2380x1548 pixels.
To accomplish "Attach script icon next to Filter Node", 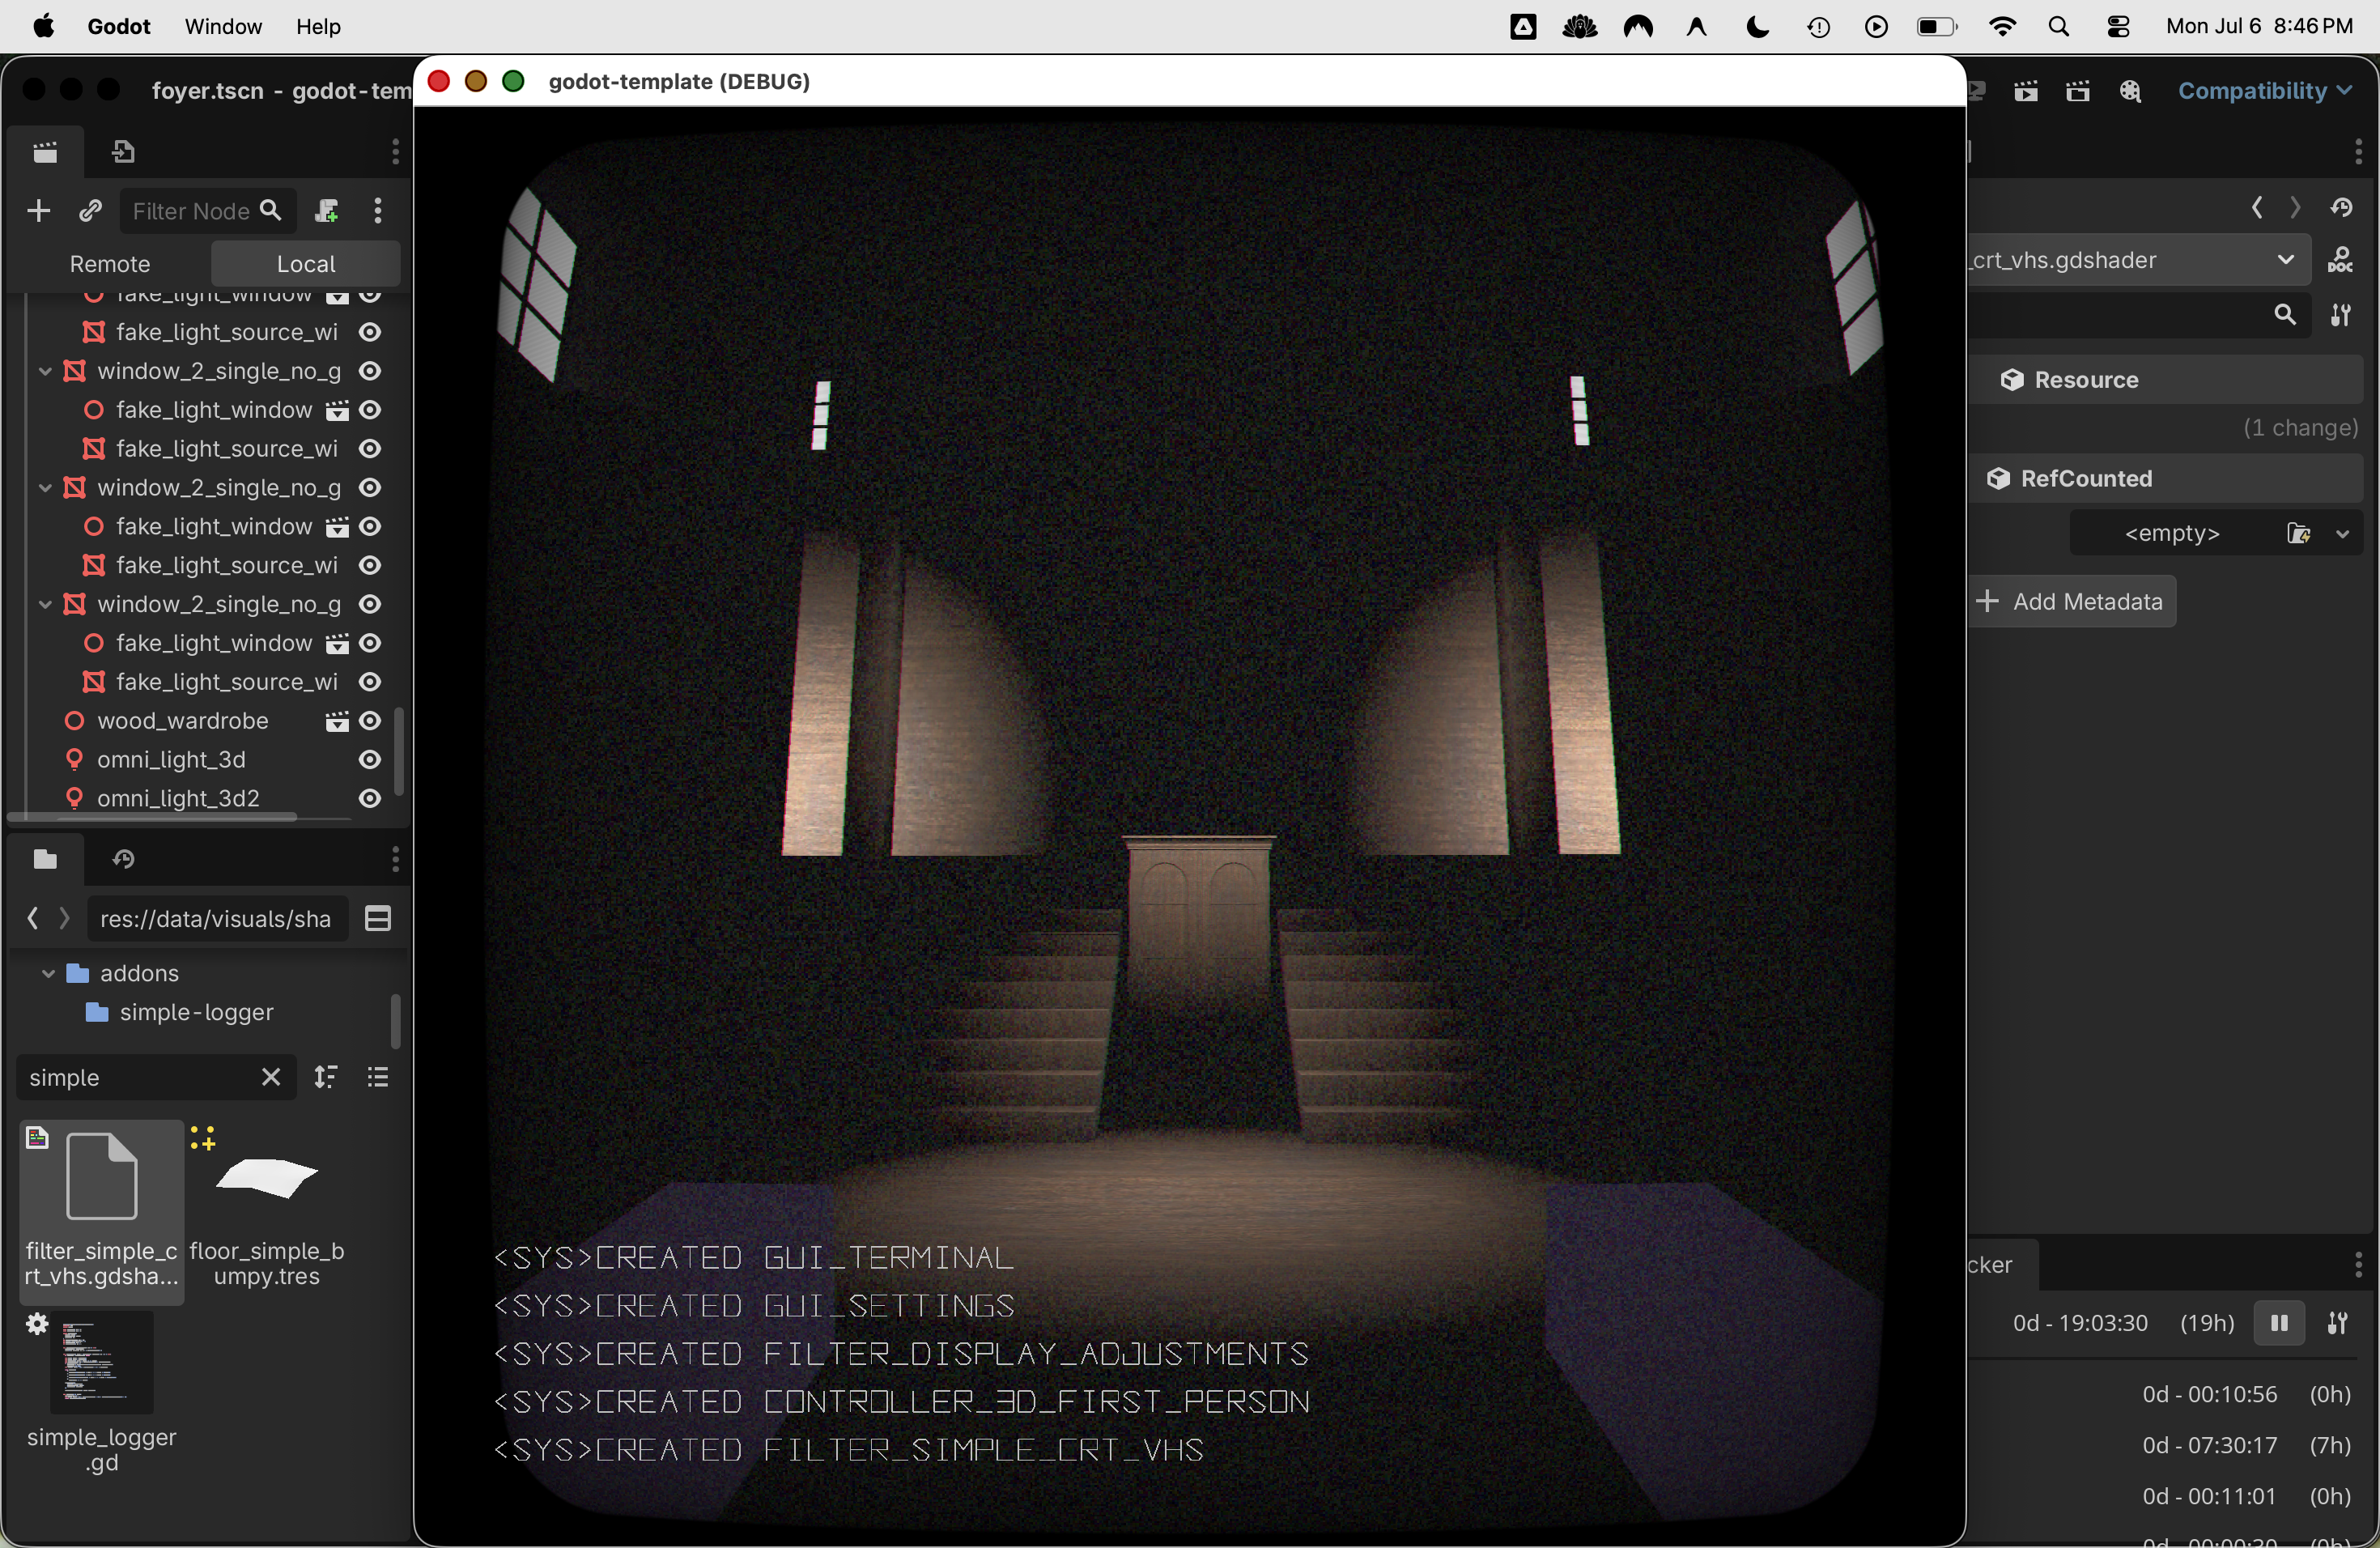I will click(326, 211).
